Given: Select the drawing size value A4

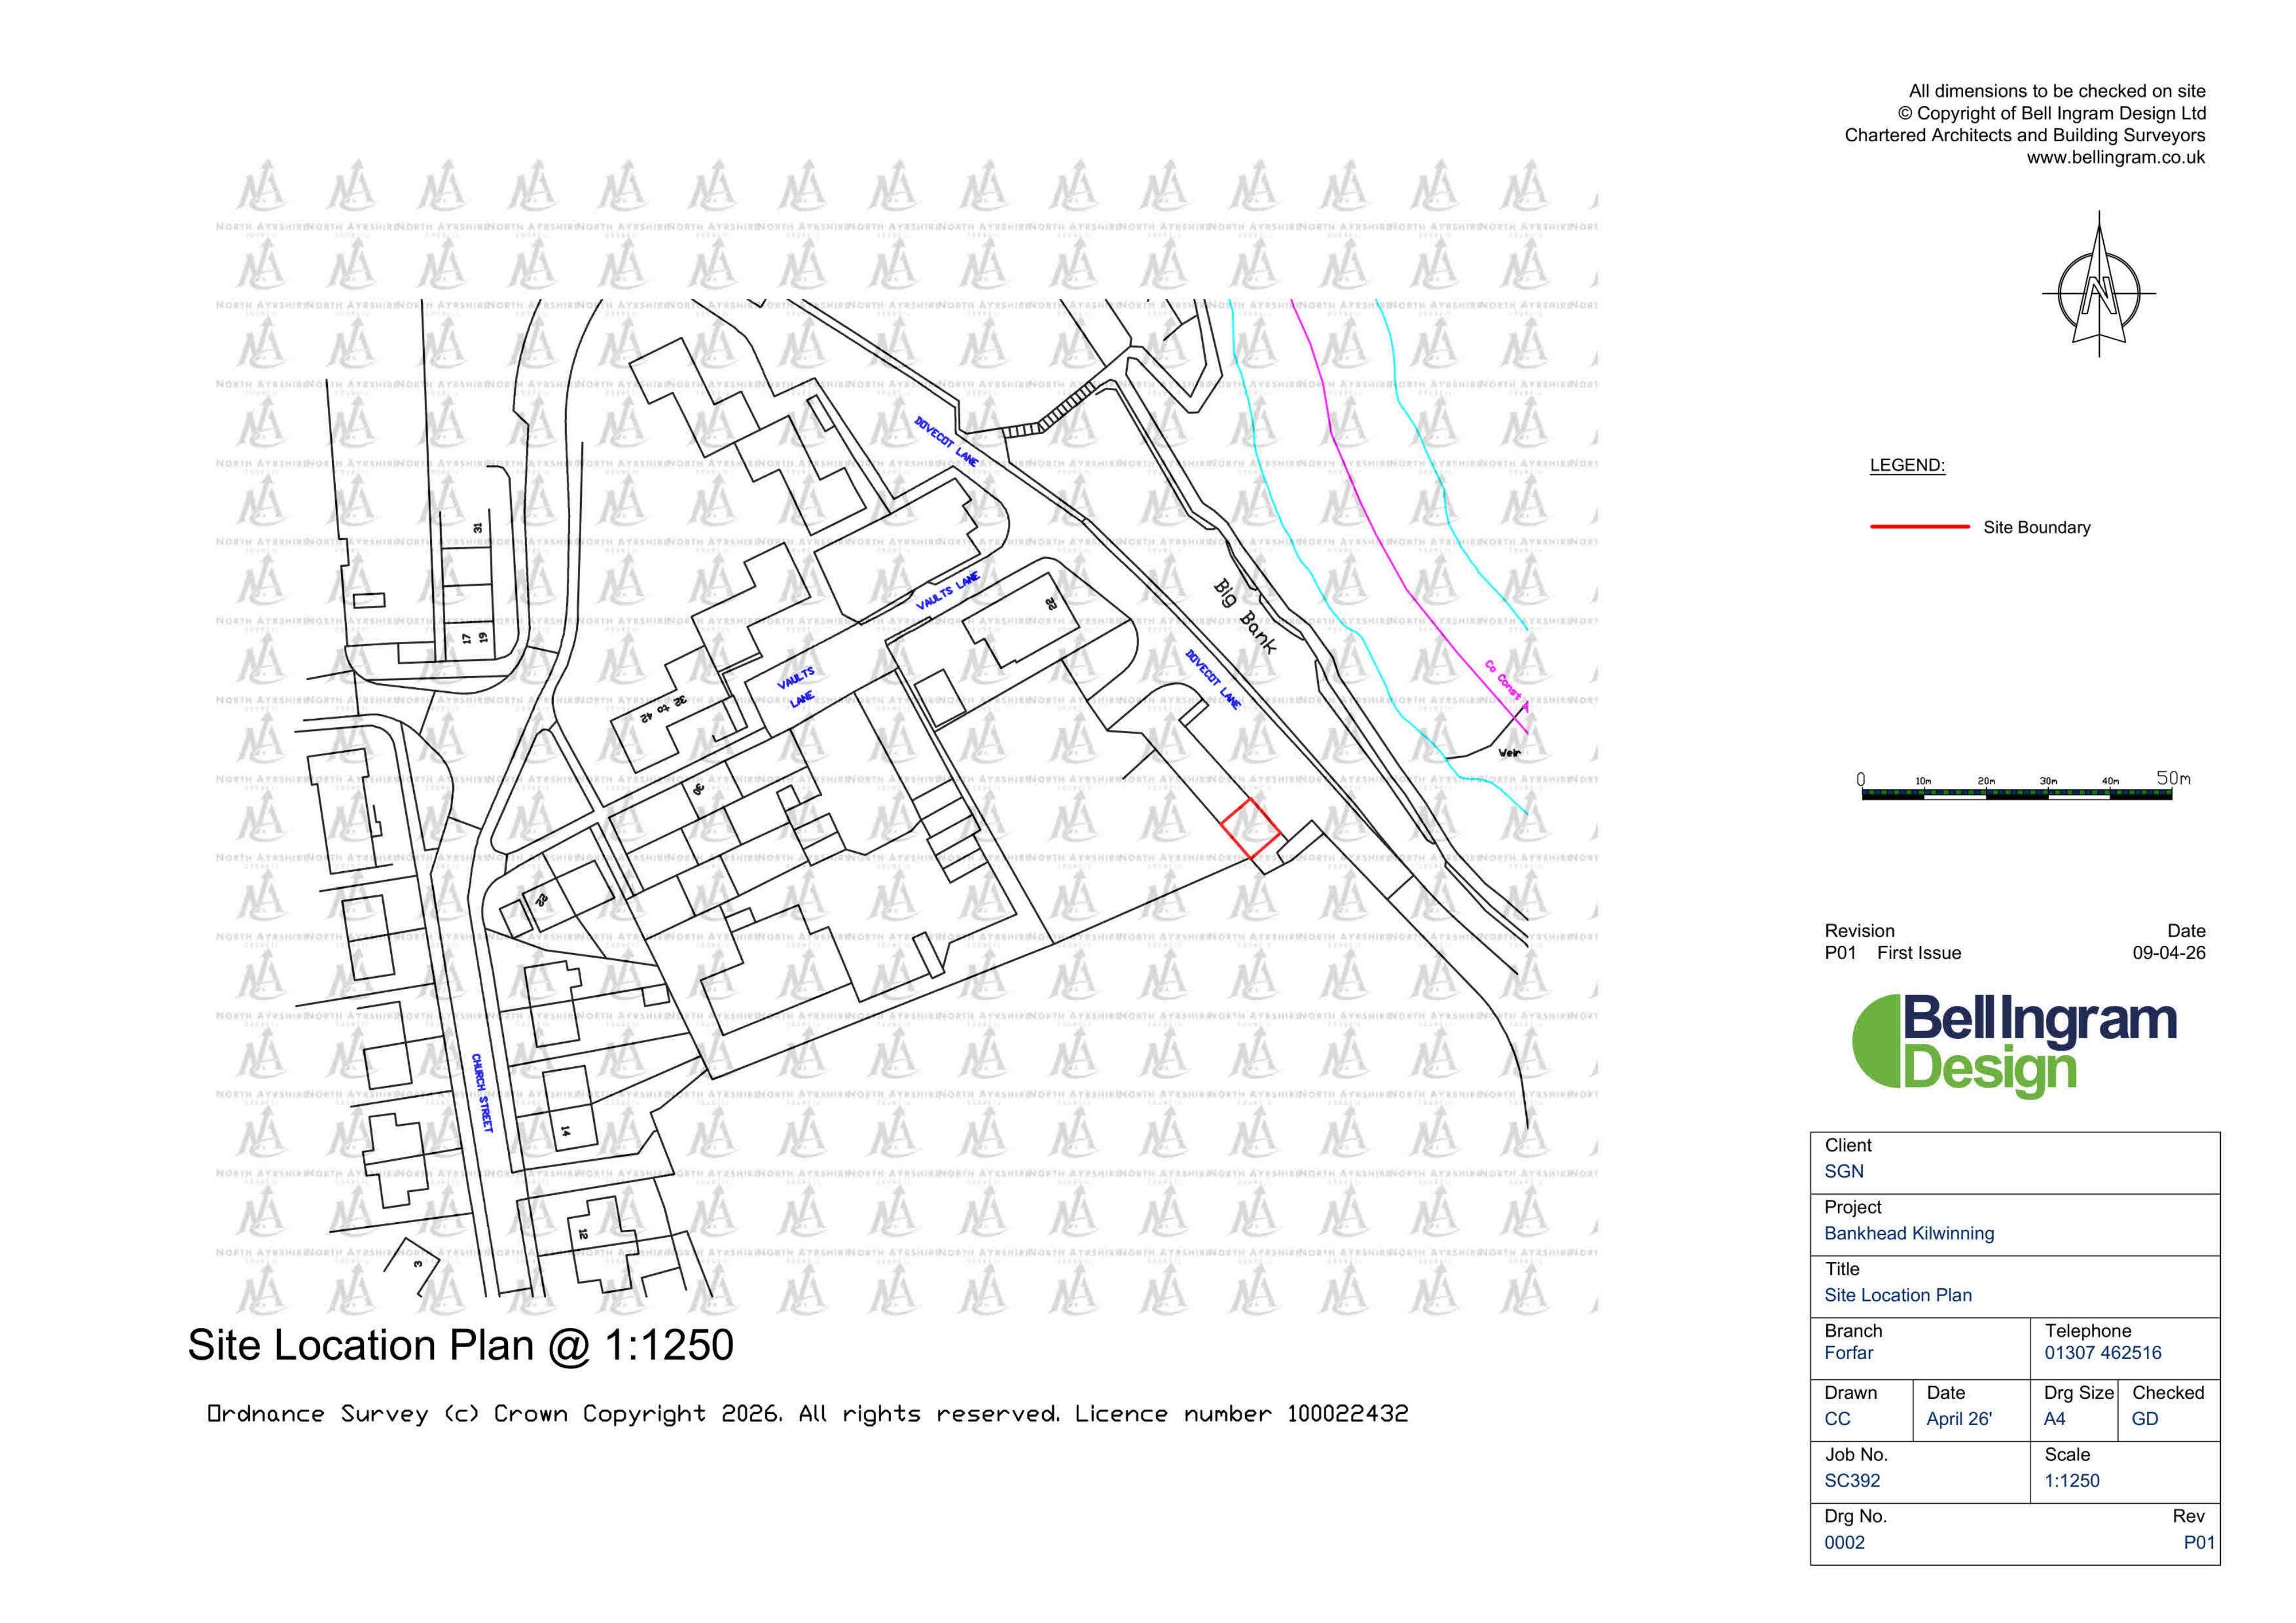Looking at the screenshot, I should pos(2054,1418).
